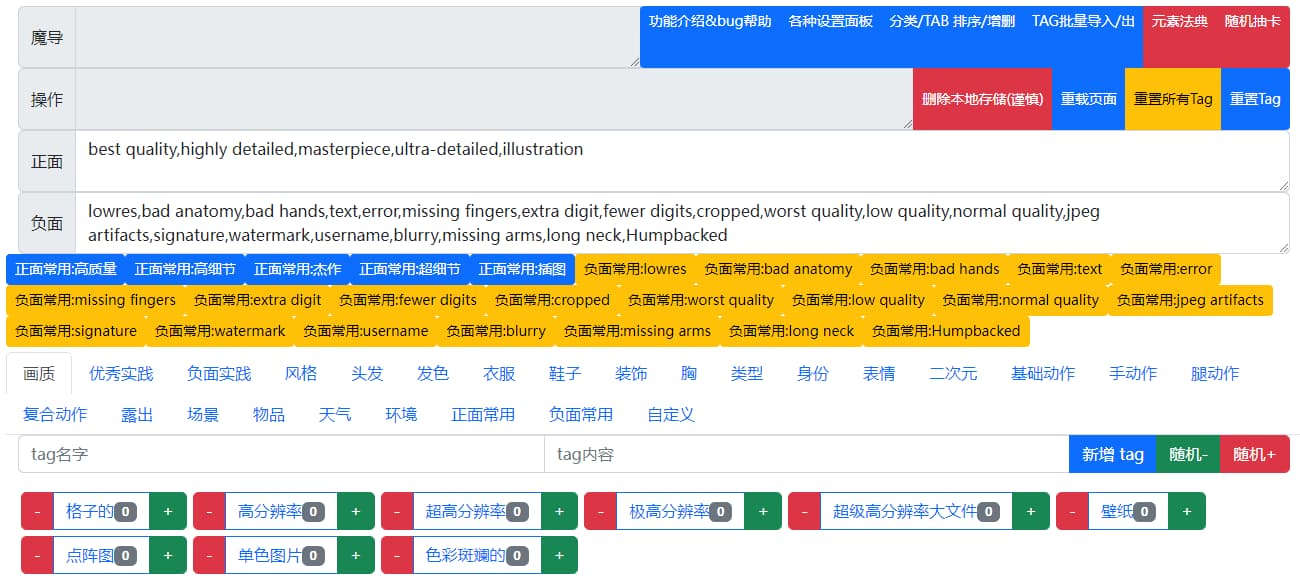Open the 功能介绍&bug帮助 panel
The image size is (1300, 587).
[710, 20]
